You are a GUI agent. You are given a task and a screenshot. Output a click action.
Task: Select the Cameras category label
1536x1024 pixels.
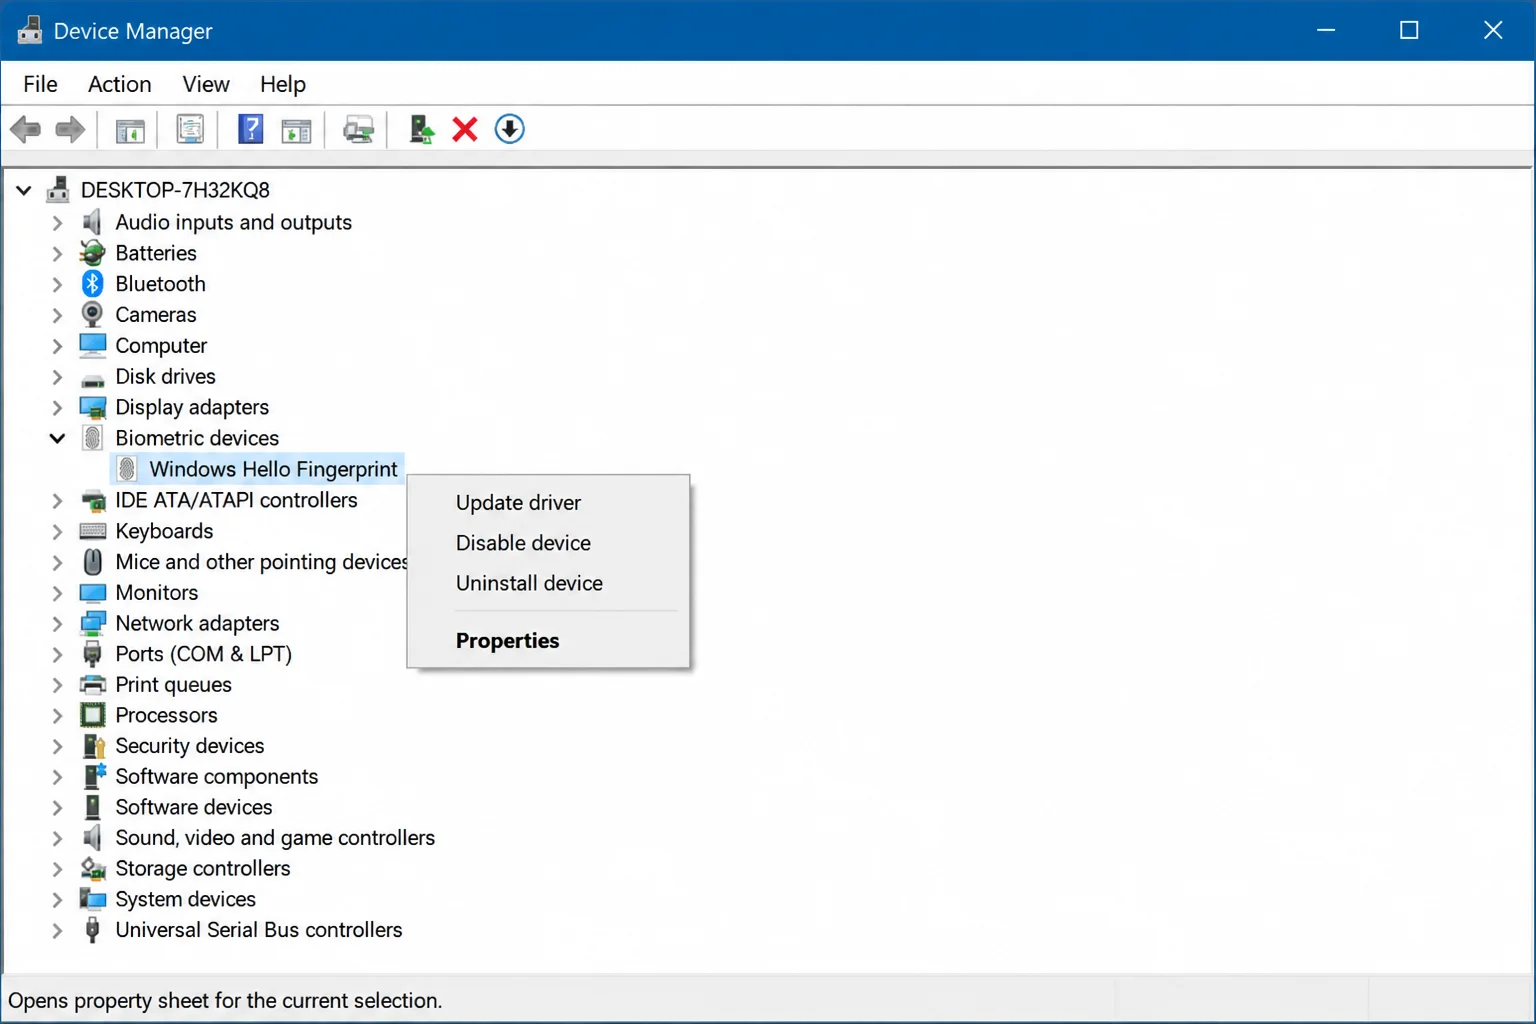tap(156, 315)
